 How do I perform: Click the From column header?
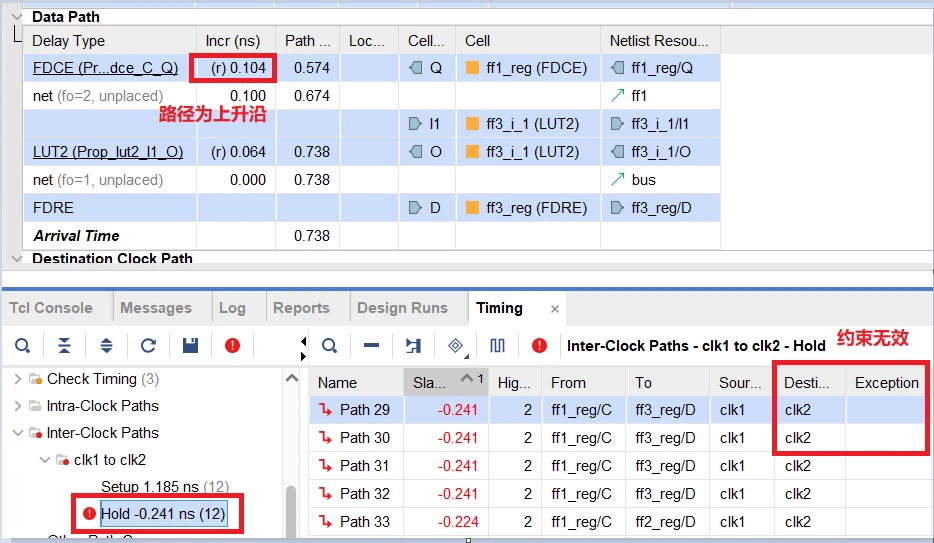click(584, 382)
